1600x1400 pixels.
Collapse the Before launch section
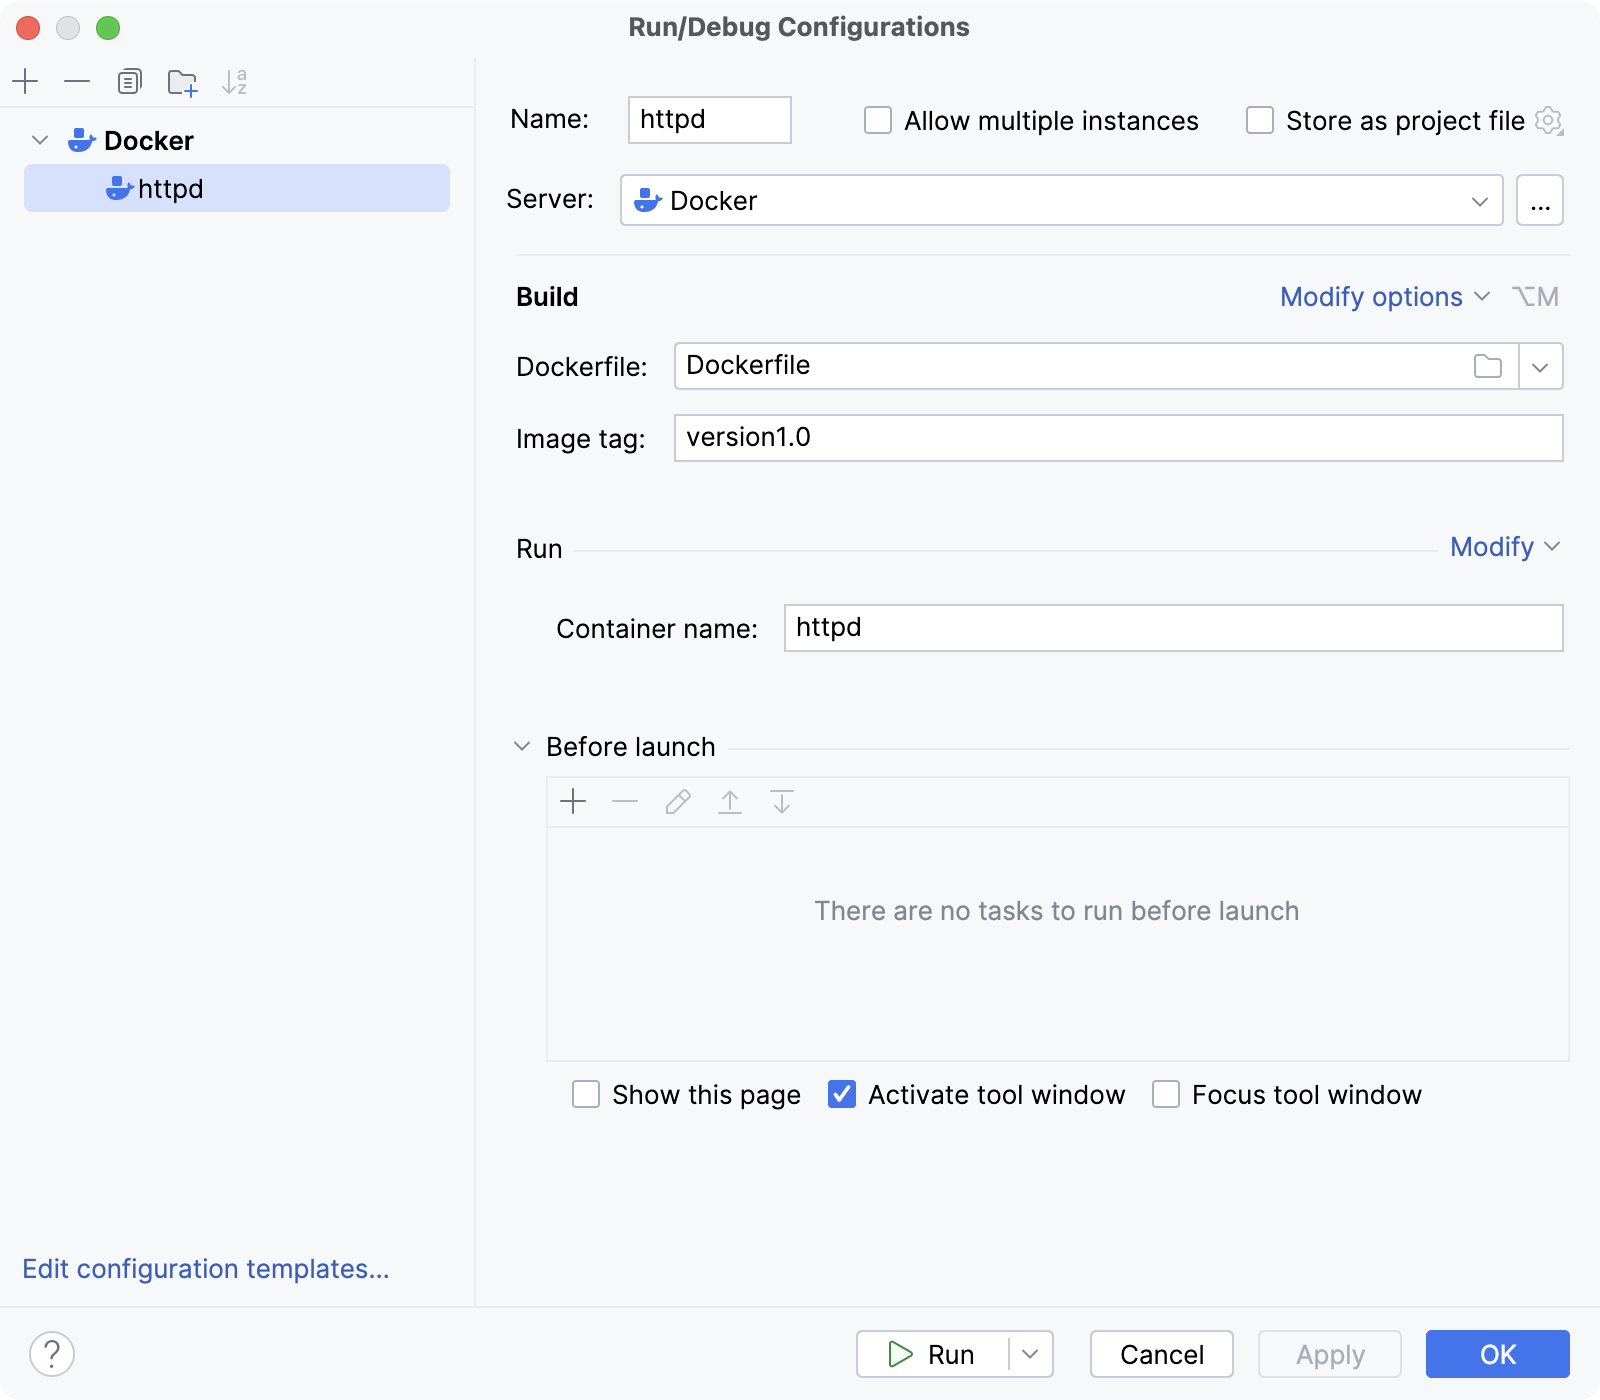(521, 746)
